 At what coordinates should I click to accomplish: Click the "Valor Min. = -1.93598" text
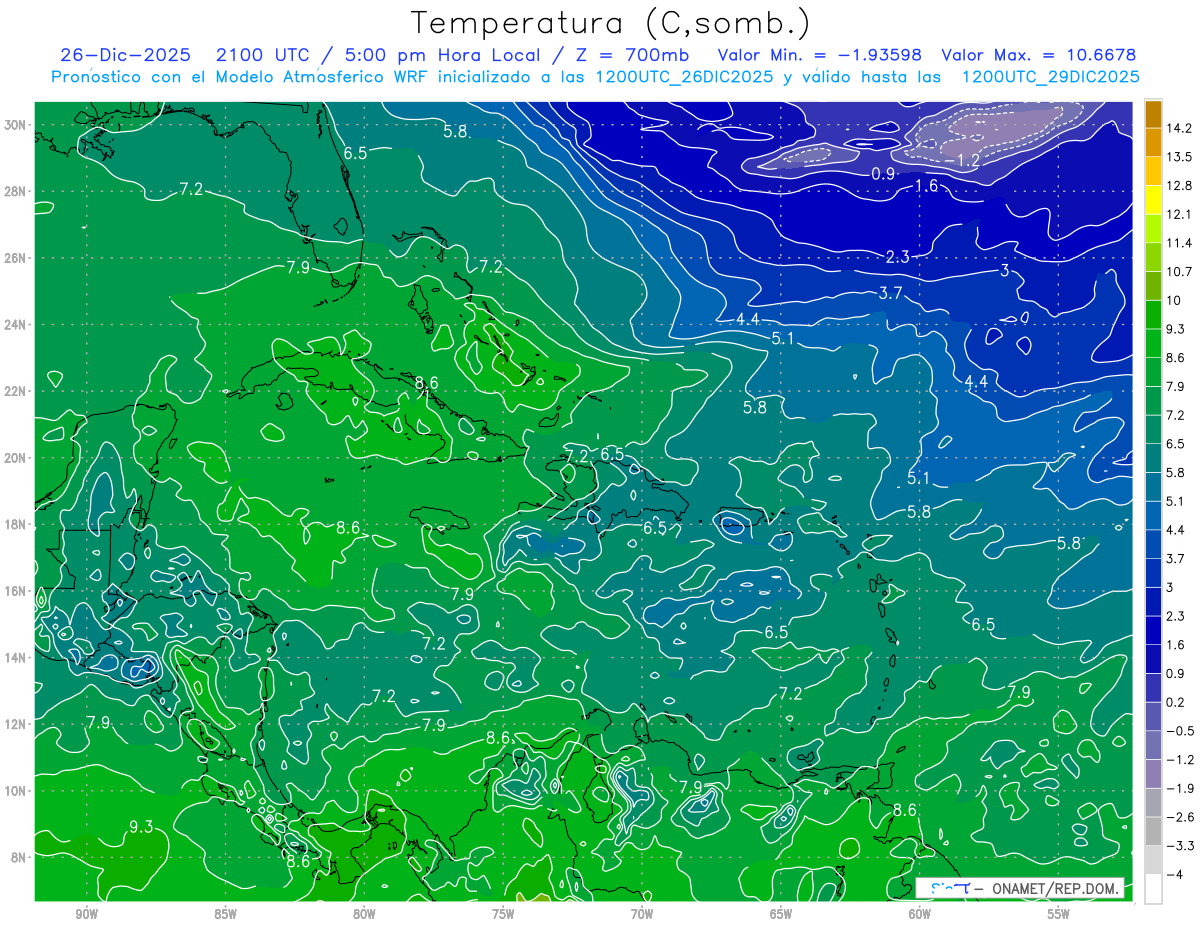pos(820,54)
